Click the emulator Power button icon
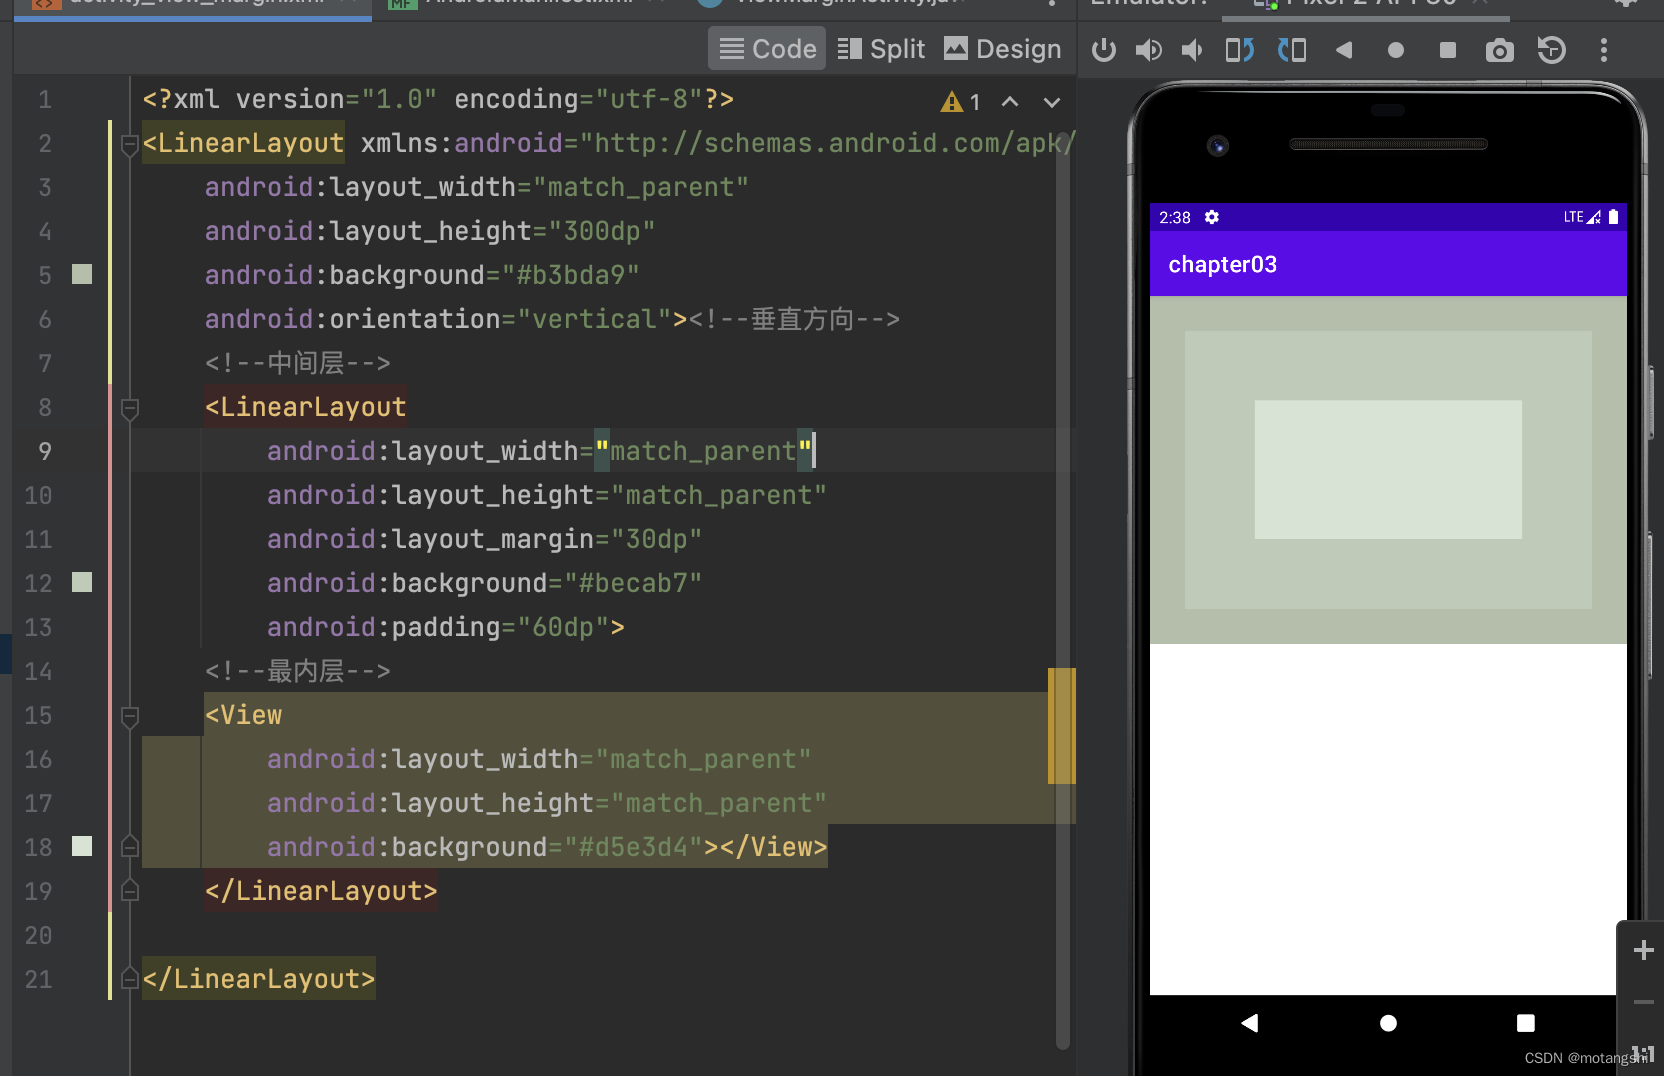The height and width of the screenshot is (1076, 1664). click(1104, 50)
